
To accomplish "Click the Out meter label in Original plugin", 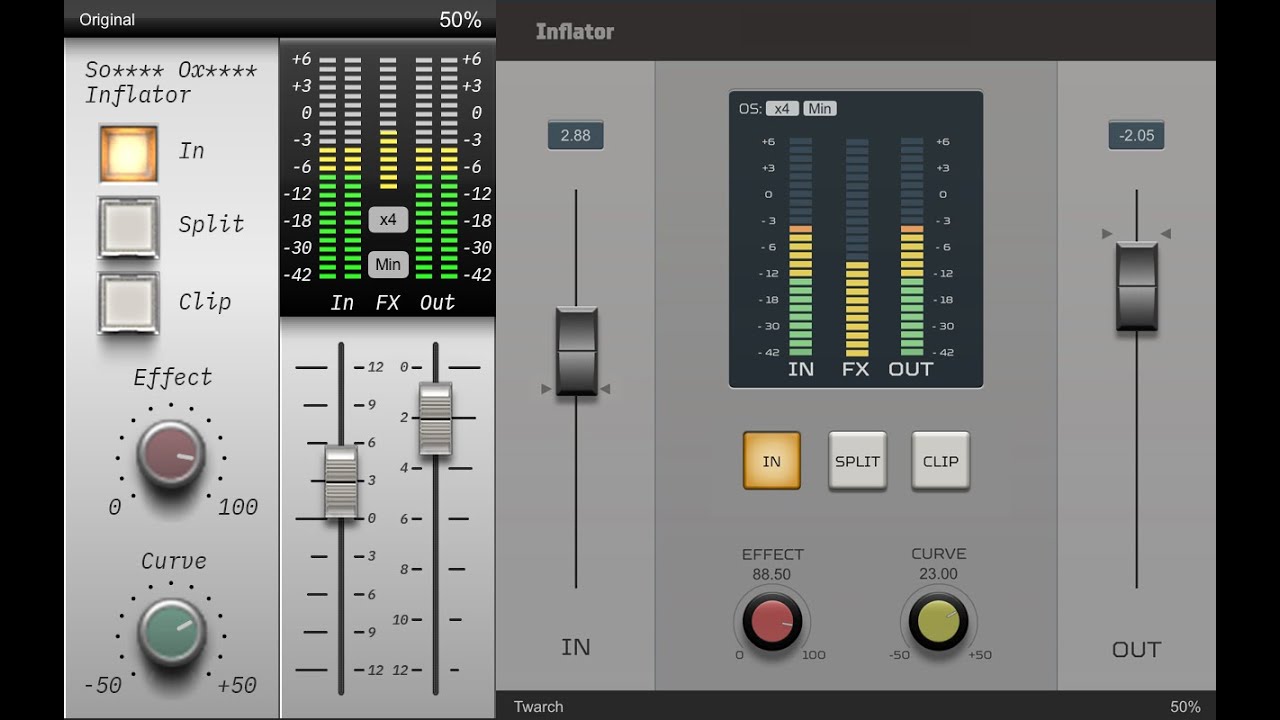I will point(437,303).
